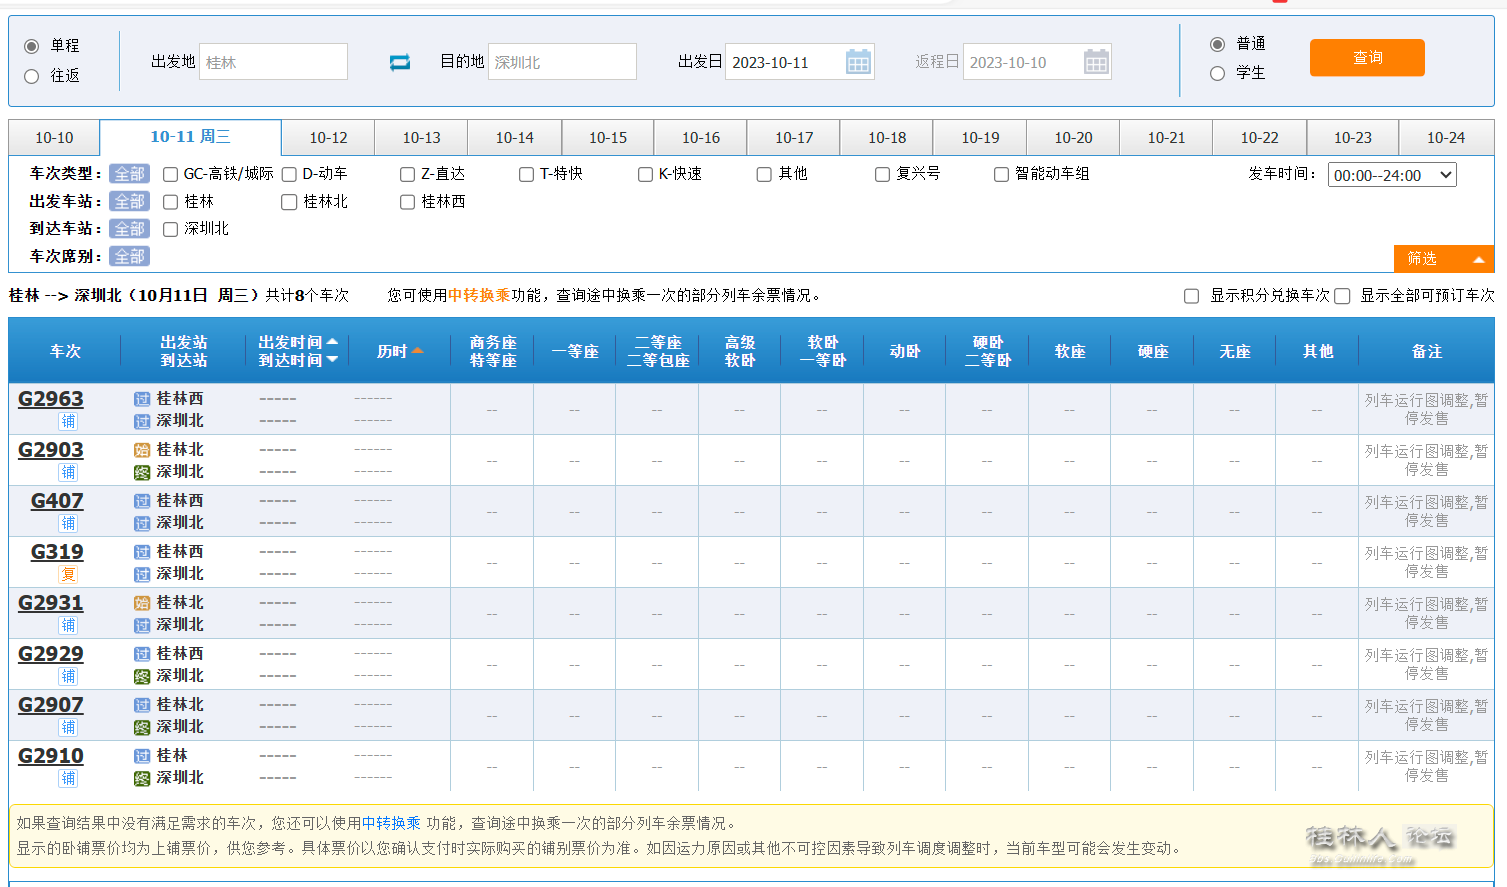The height and width of the screenshot is (887, 1507).
Task: Check 桂林西 departure station filter
Action: click(x=407, y=202)
